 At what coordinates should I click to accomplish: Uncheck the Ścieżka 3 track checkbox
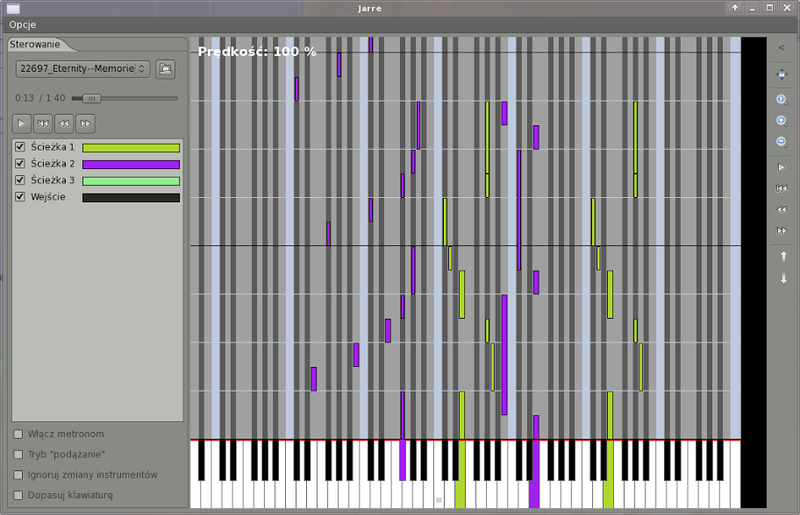[x=20, y=180]
